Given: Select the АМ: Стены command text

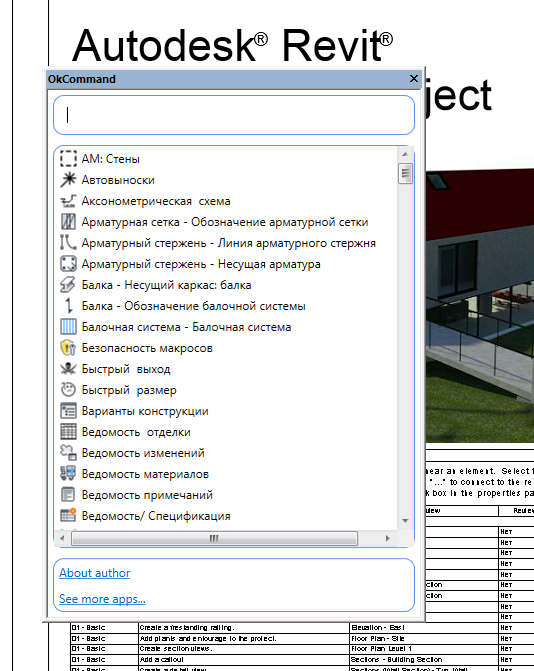Looking at the screenshot, I should (x=110, y=159).
